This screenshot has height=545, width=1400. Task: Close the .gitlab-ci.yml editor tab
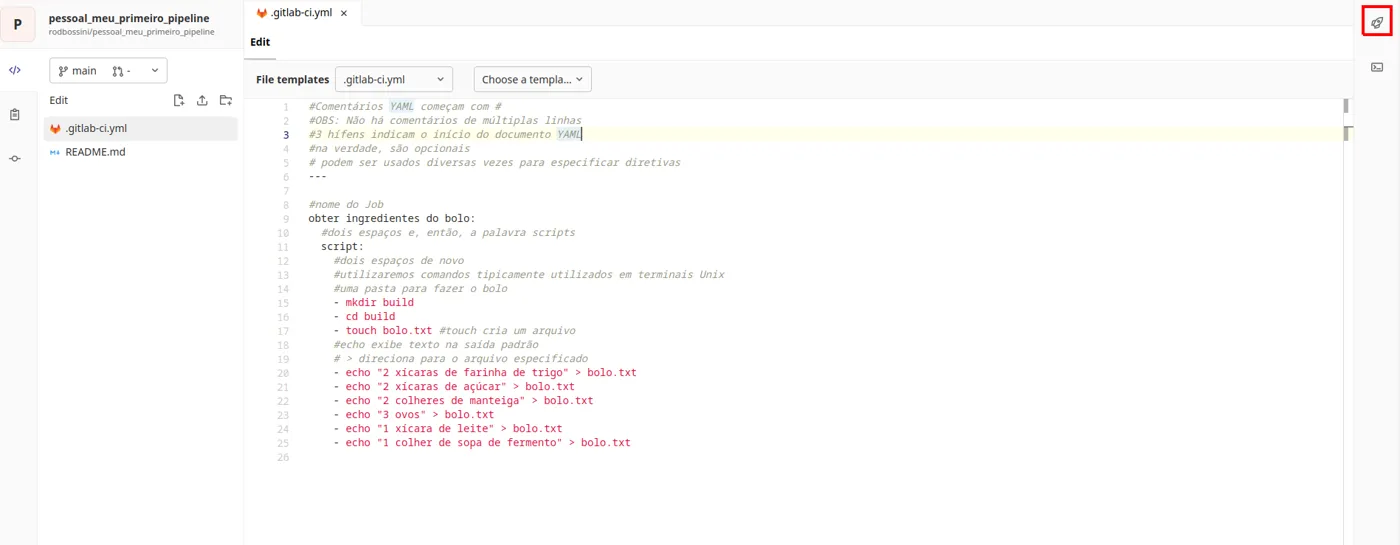344,13
